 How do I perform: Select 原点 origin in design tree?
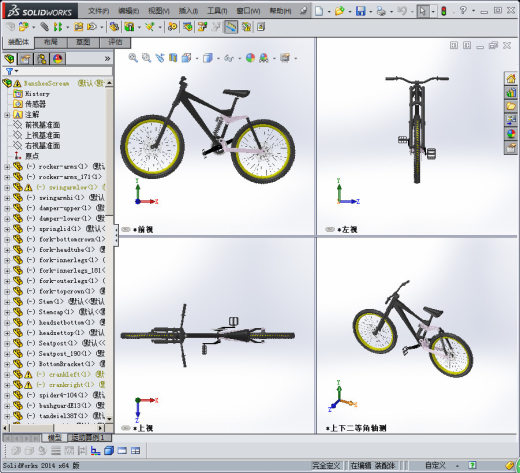[32, 156]
